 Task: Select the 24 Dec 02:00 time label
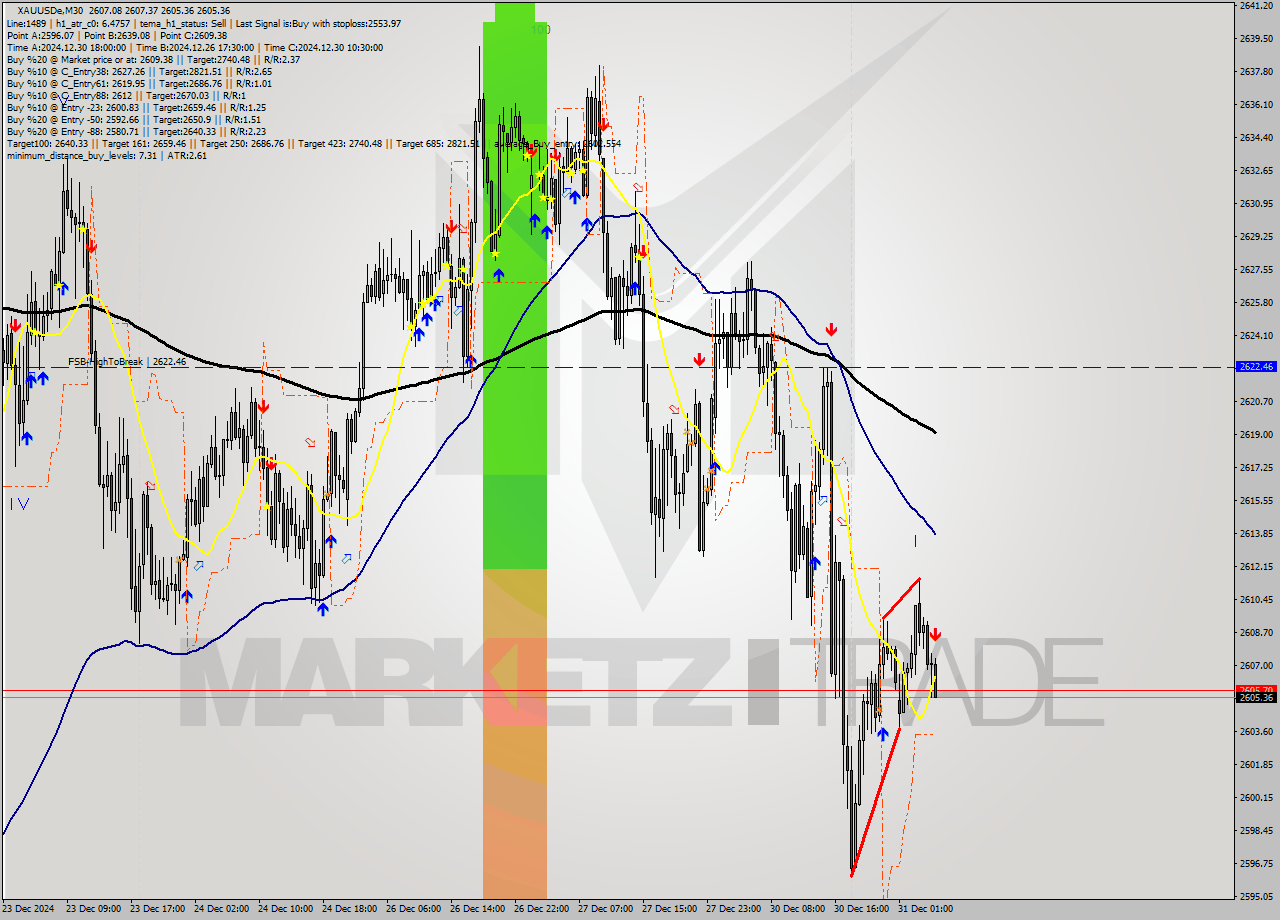click(x=222, y=909)
